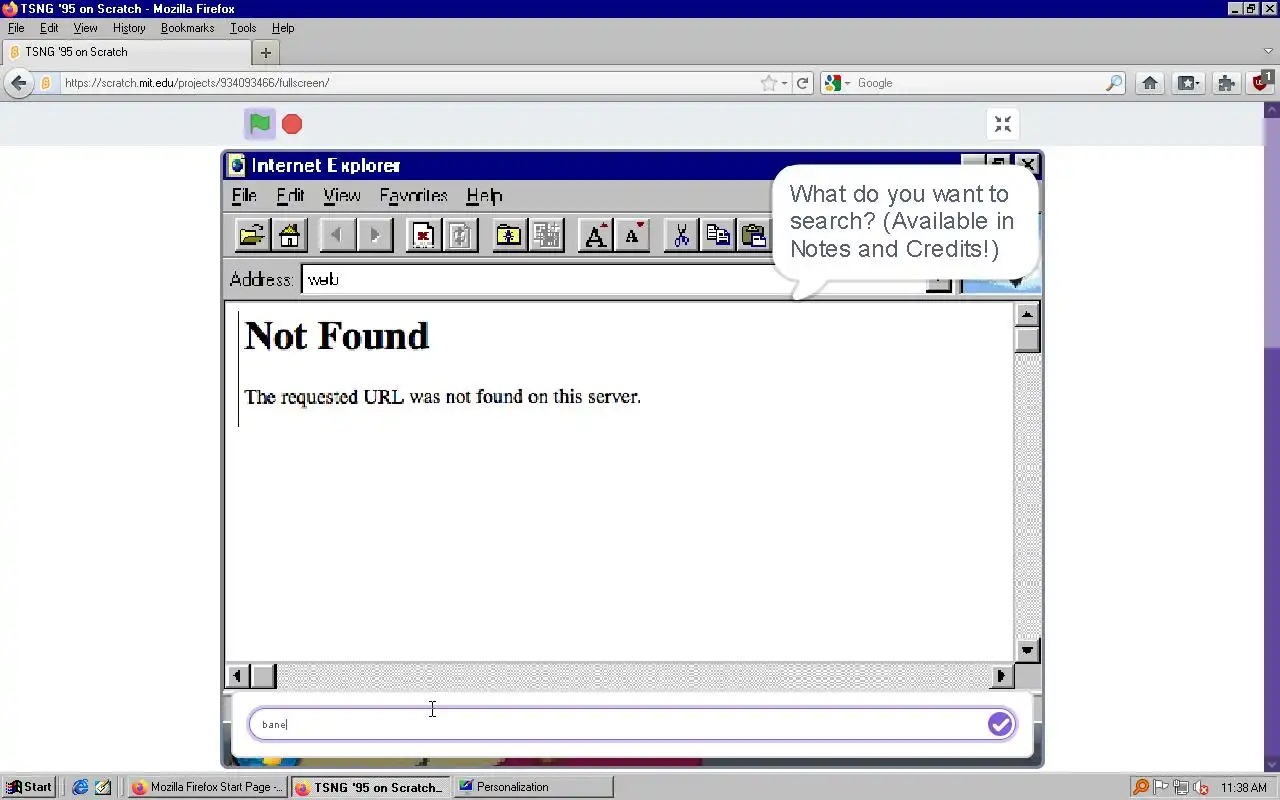Launch Internet Explorer from quick launch
1280x800 pixels.
81,787
